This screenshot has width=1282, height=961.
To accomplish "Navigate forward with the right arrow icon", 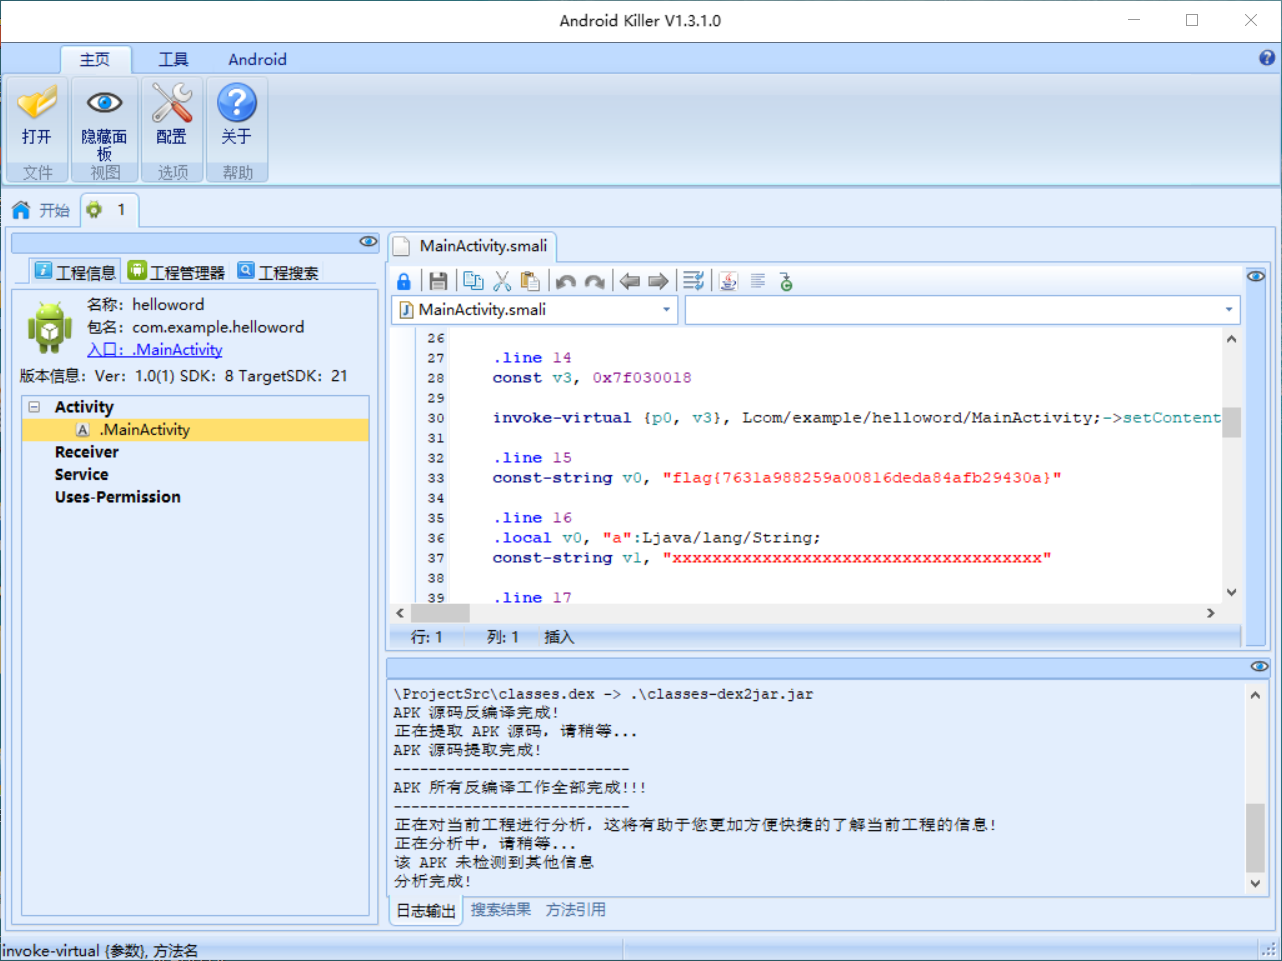I will pos(658,282).
